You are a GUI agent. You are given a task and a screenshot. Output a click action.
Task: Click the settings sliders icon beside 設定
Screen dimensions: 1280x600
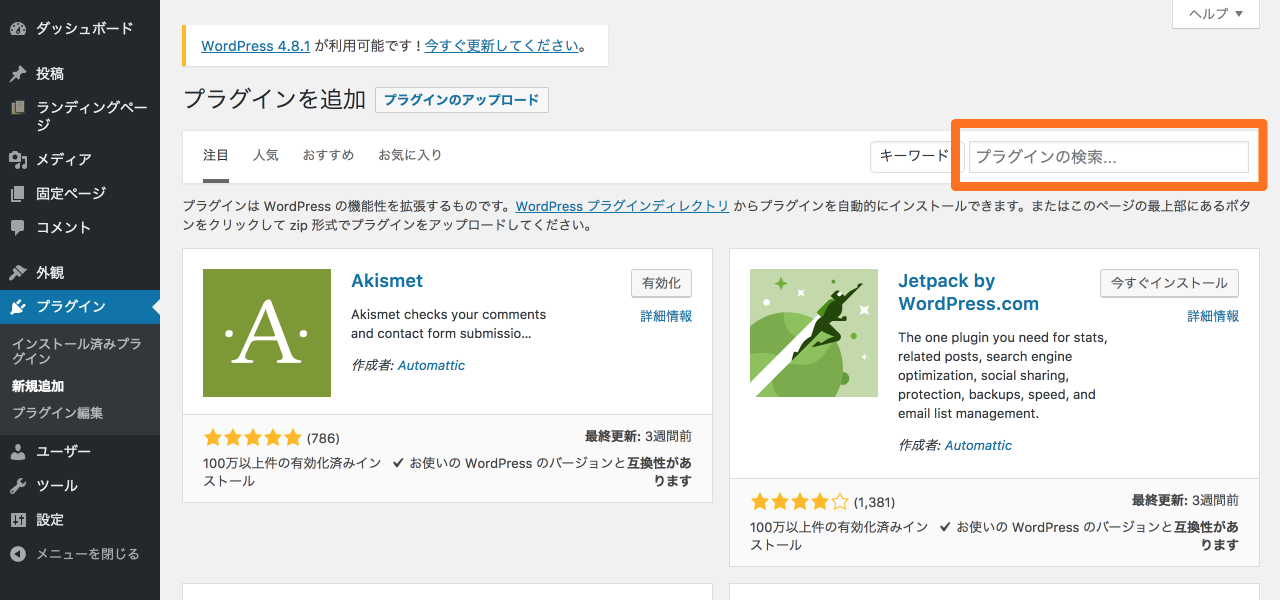pyautogui.click(x=18, y=519)
